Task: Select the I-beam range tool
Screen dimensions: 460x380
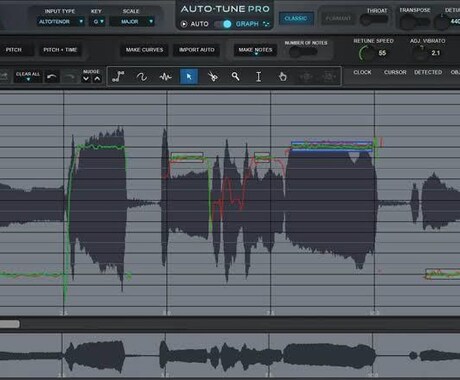Action: [259, 77]
